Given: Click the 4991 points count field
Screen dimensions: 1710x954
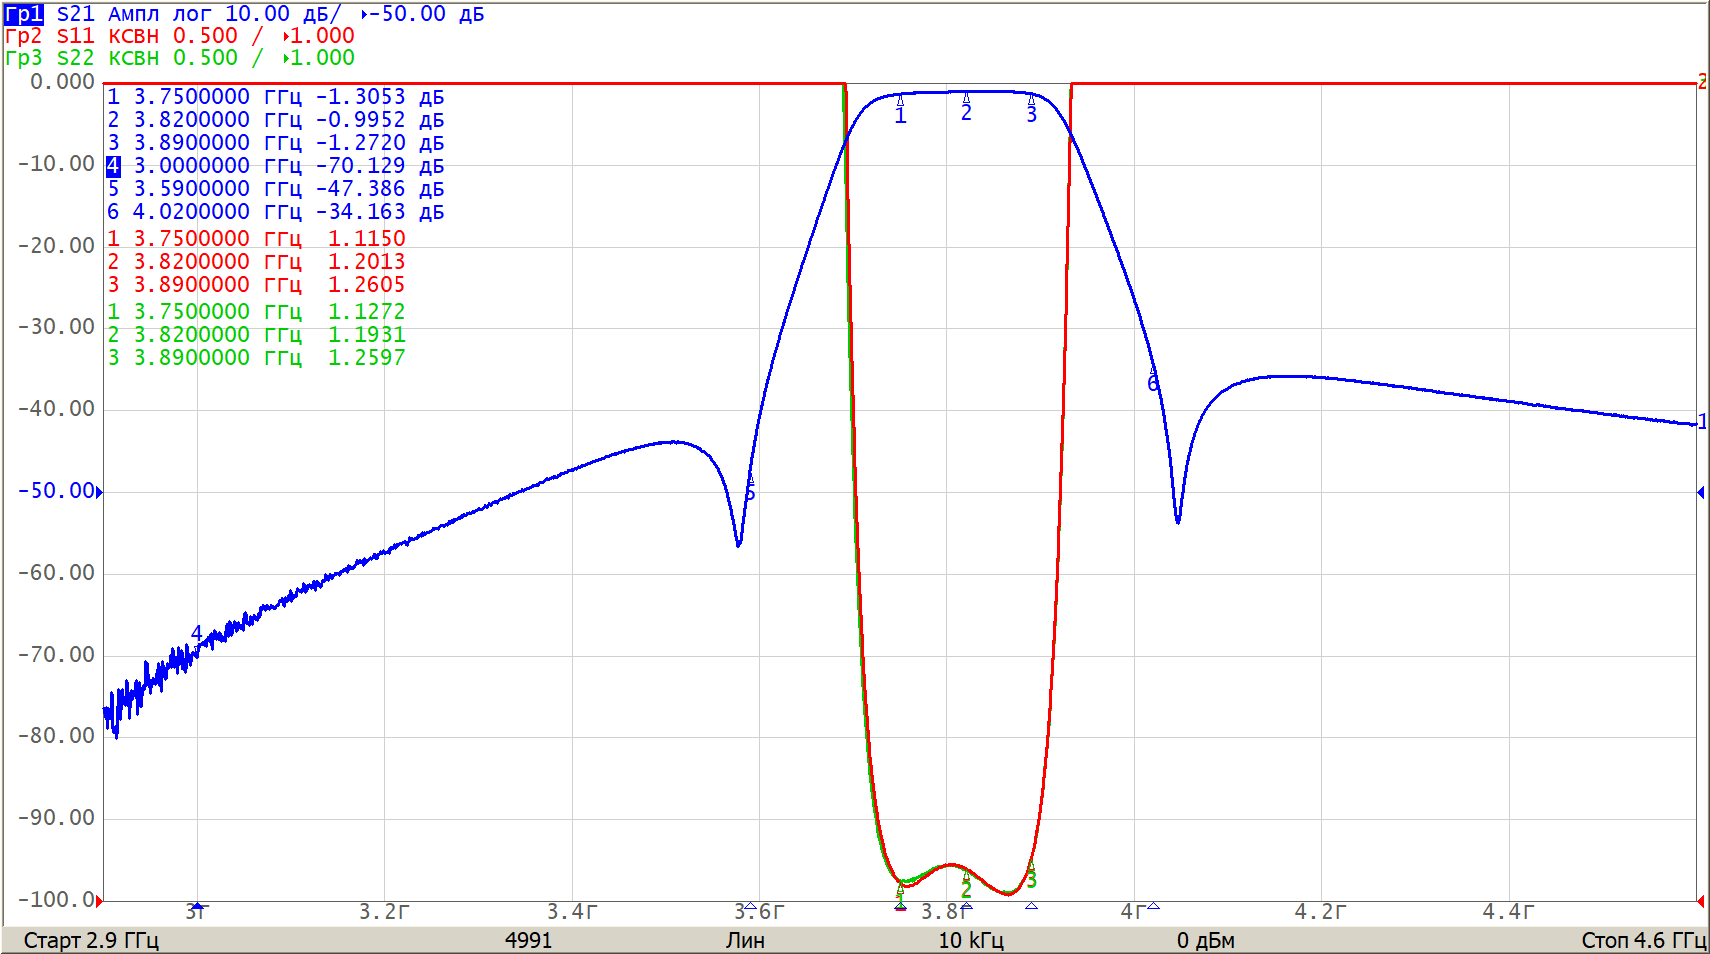Looking at the screenshot, I should pyautogui.click(x=528, y=940).
